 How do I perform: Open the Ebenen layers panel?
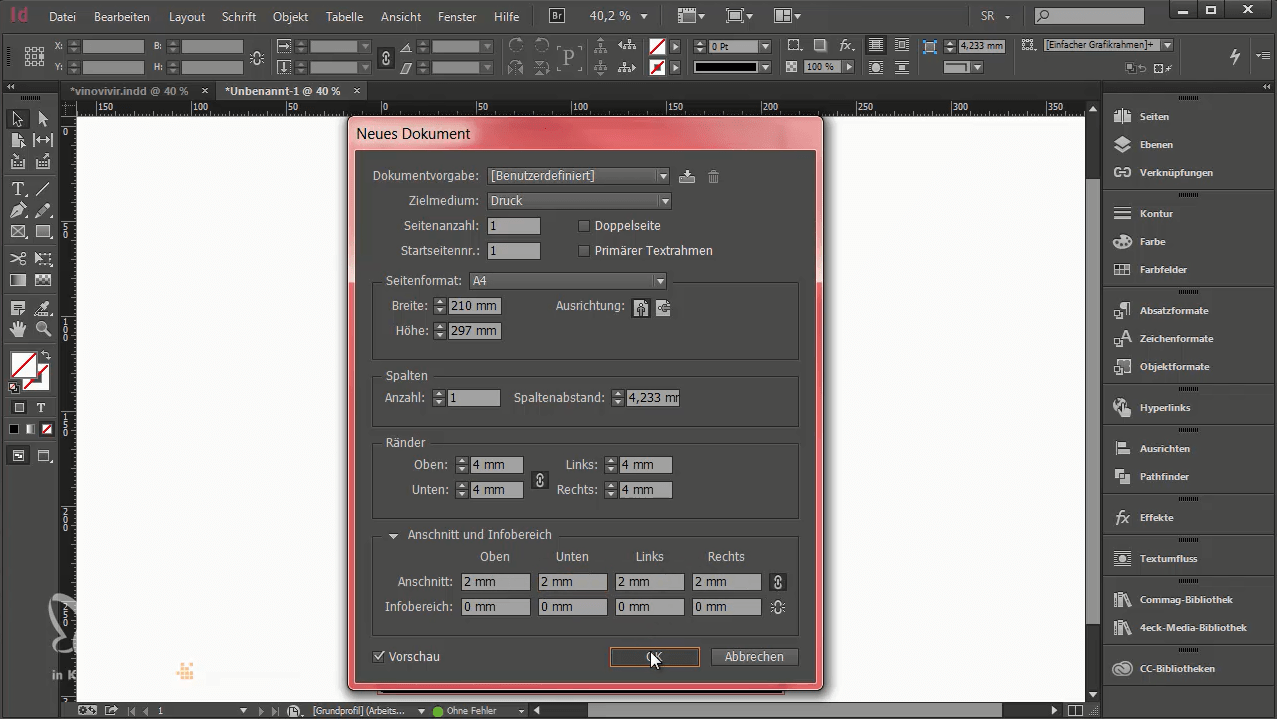[x=1156, y=145]
